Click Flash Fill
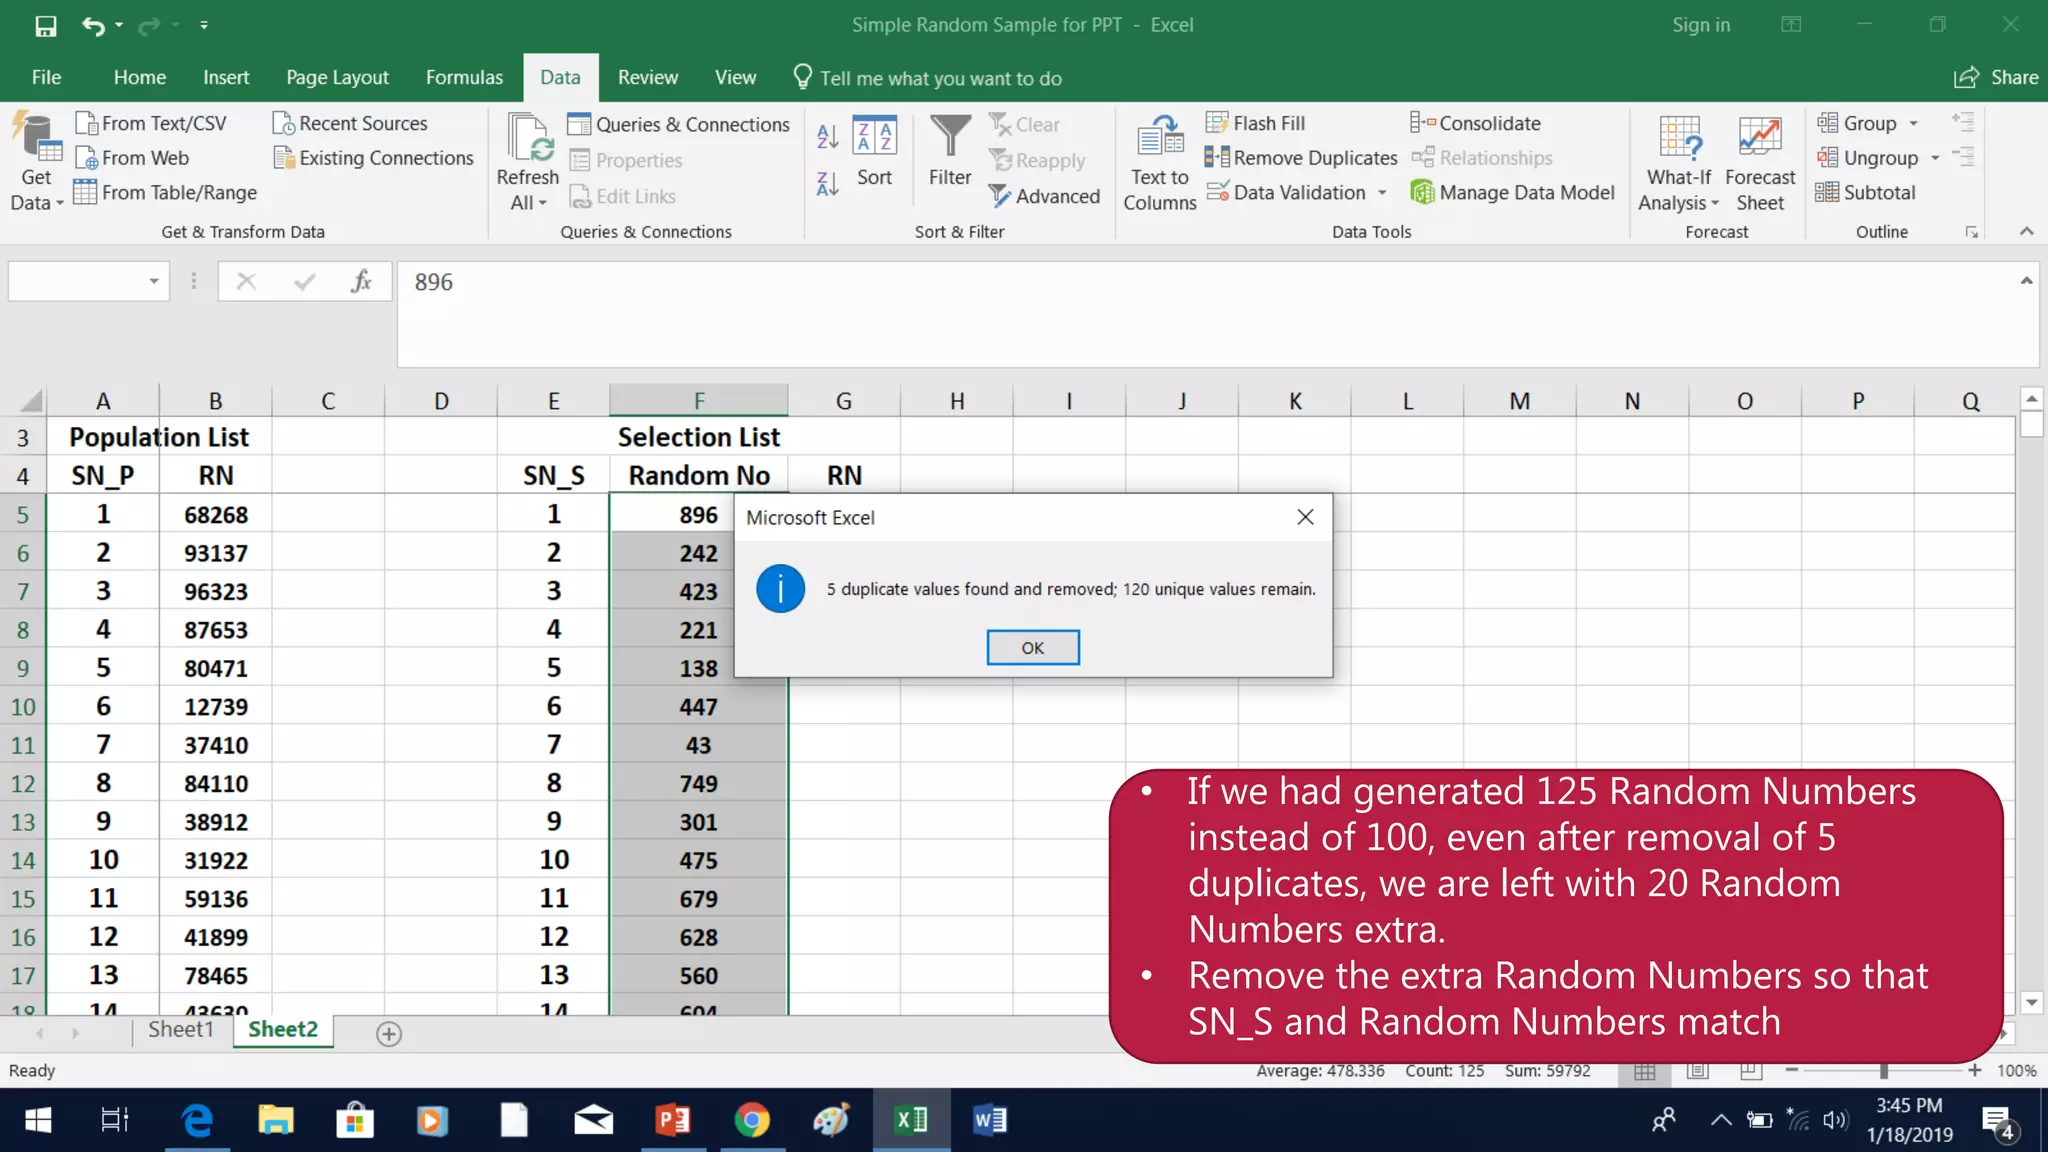 pos(1256,123)
